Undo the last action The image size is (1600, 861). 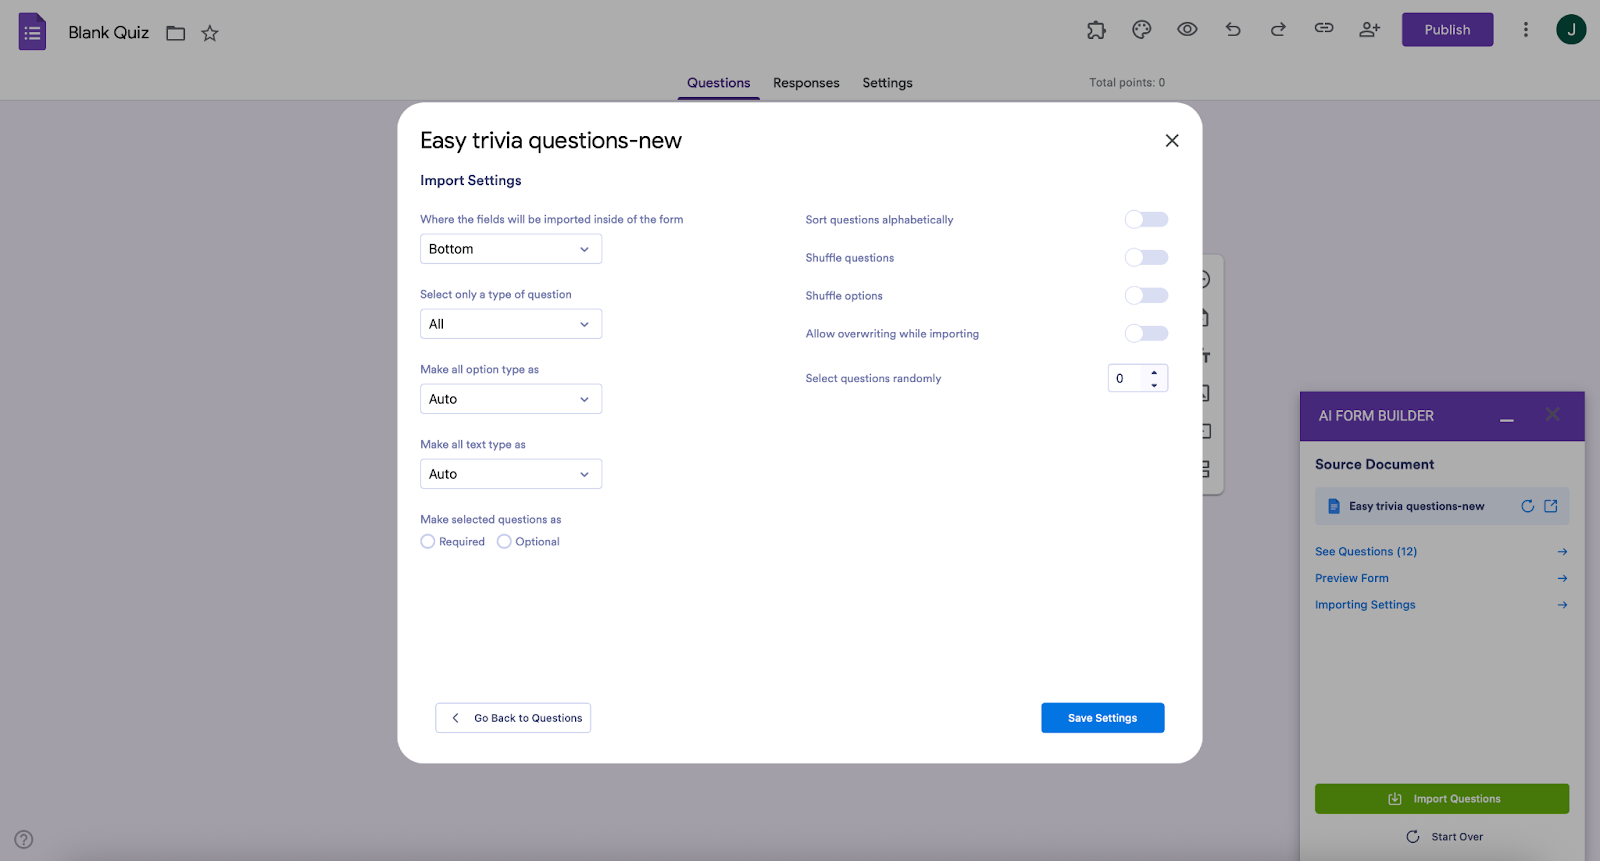(1232, 30)
